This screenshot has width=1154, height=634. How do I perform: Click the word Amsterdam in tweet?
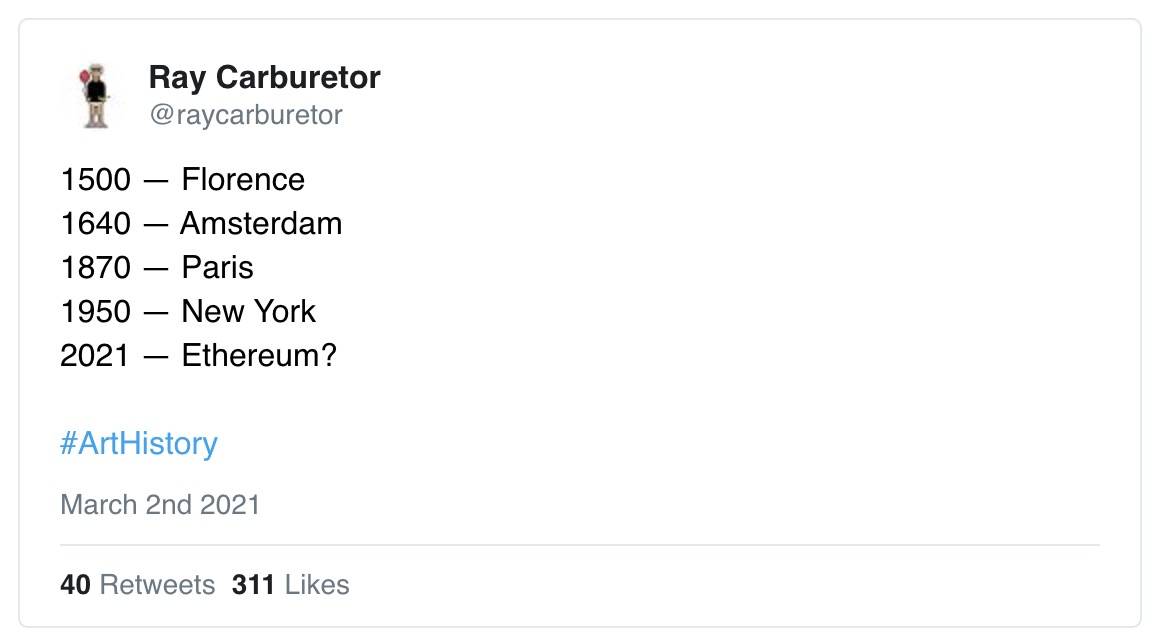261,224
